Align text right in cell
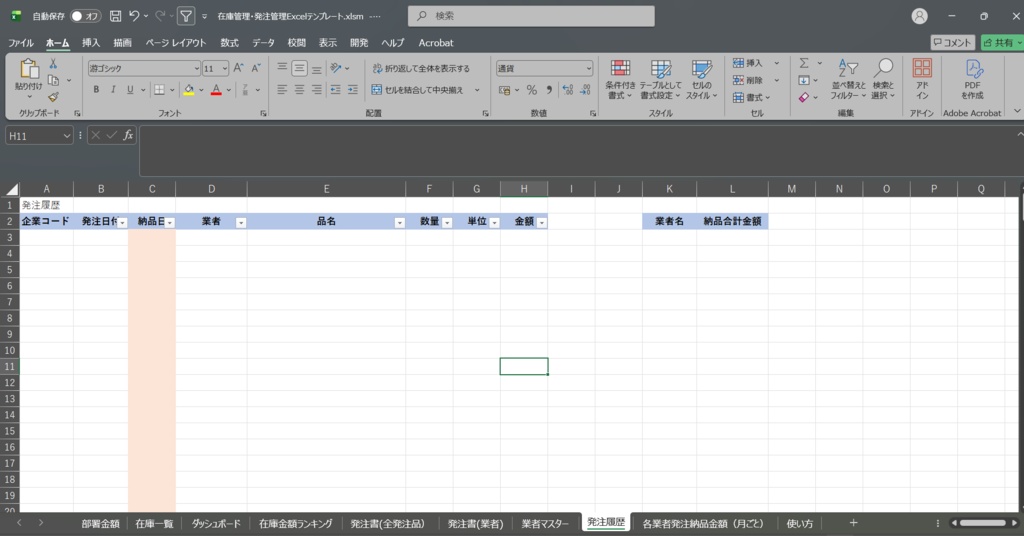 coord(317,90)
